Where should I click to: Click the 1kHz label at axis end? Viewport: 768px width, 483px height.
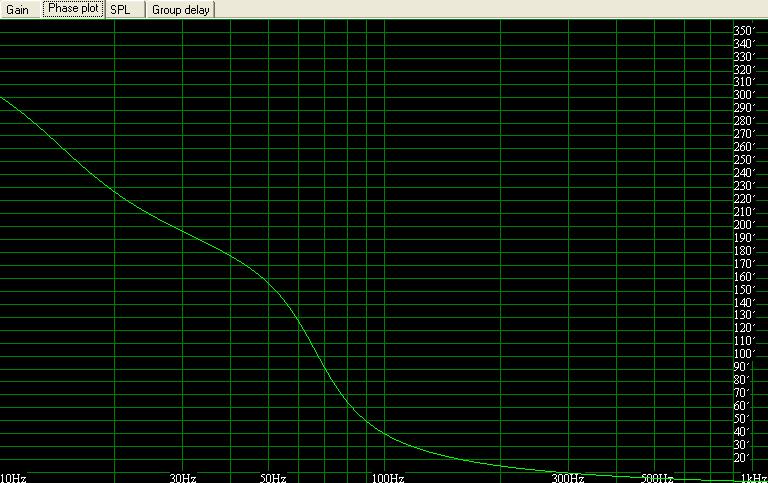(753, 477)
